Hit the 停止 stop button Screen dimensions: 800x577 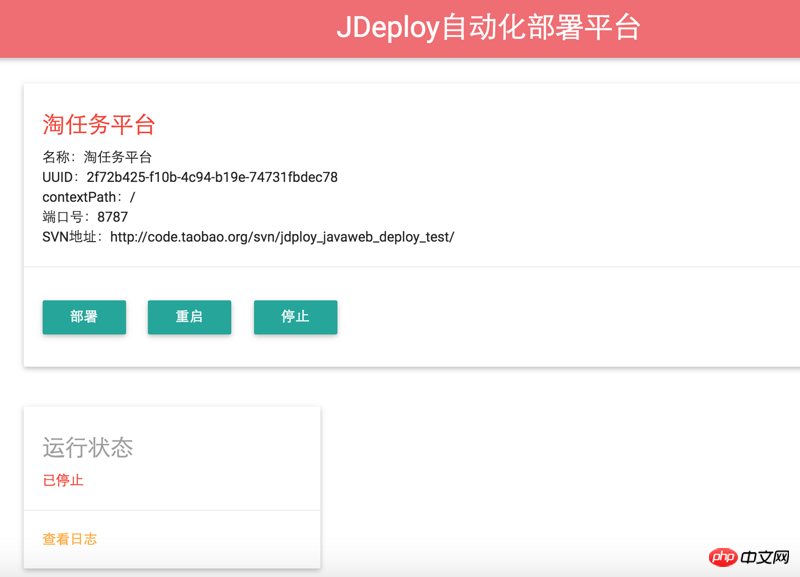click(x=295, y=317)
